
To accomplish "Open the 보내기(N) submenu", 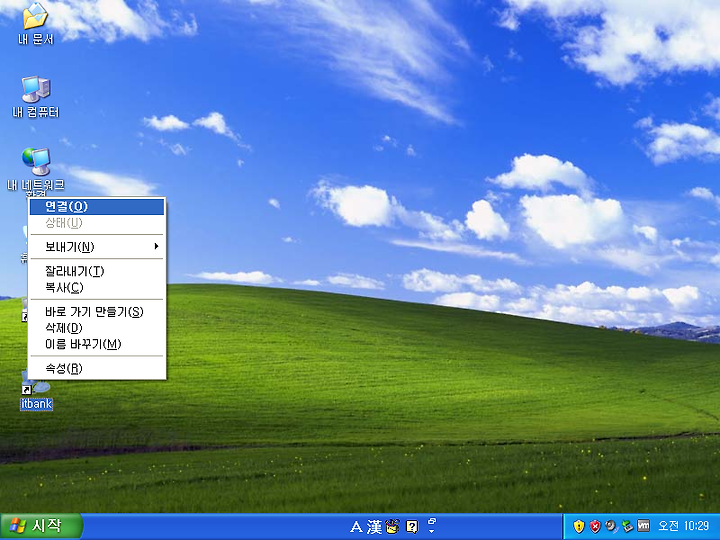I will 96,247.
